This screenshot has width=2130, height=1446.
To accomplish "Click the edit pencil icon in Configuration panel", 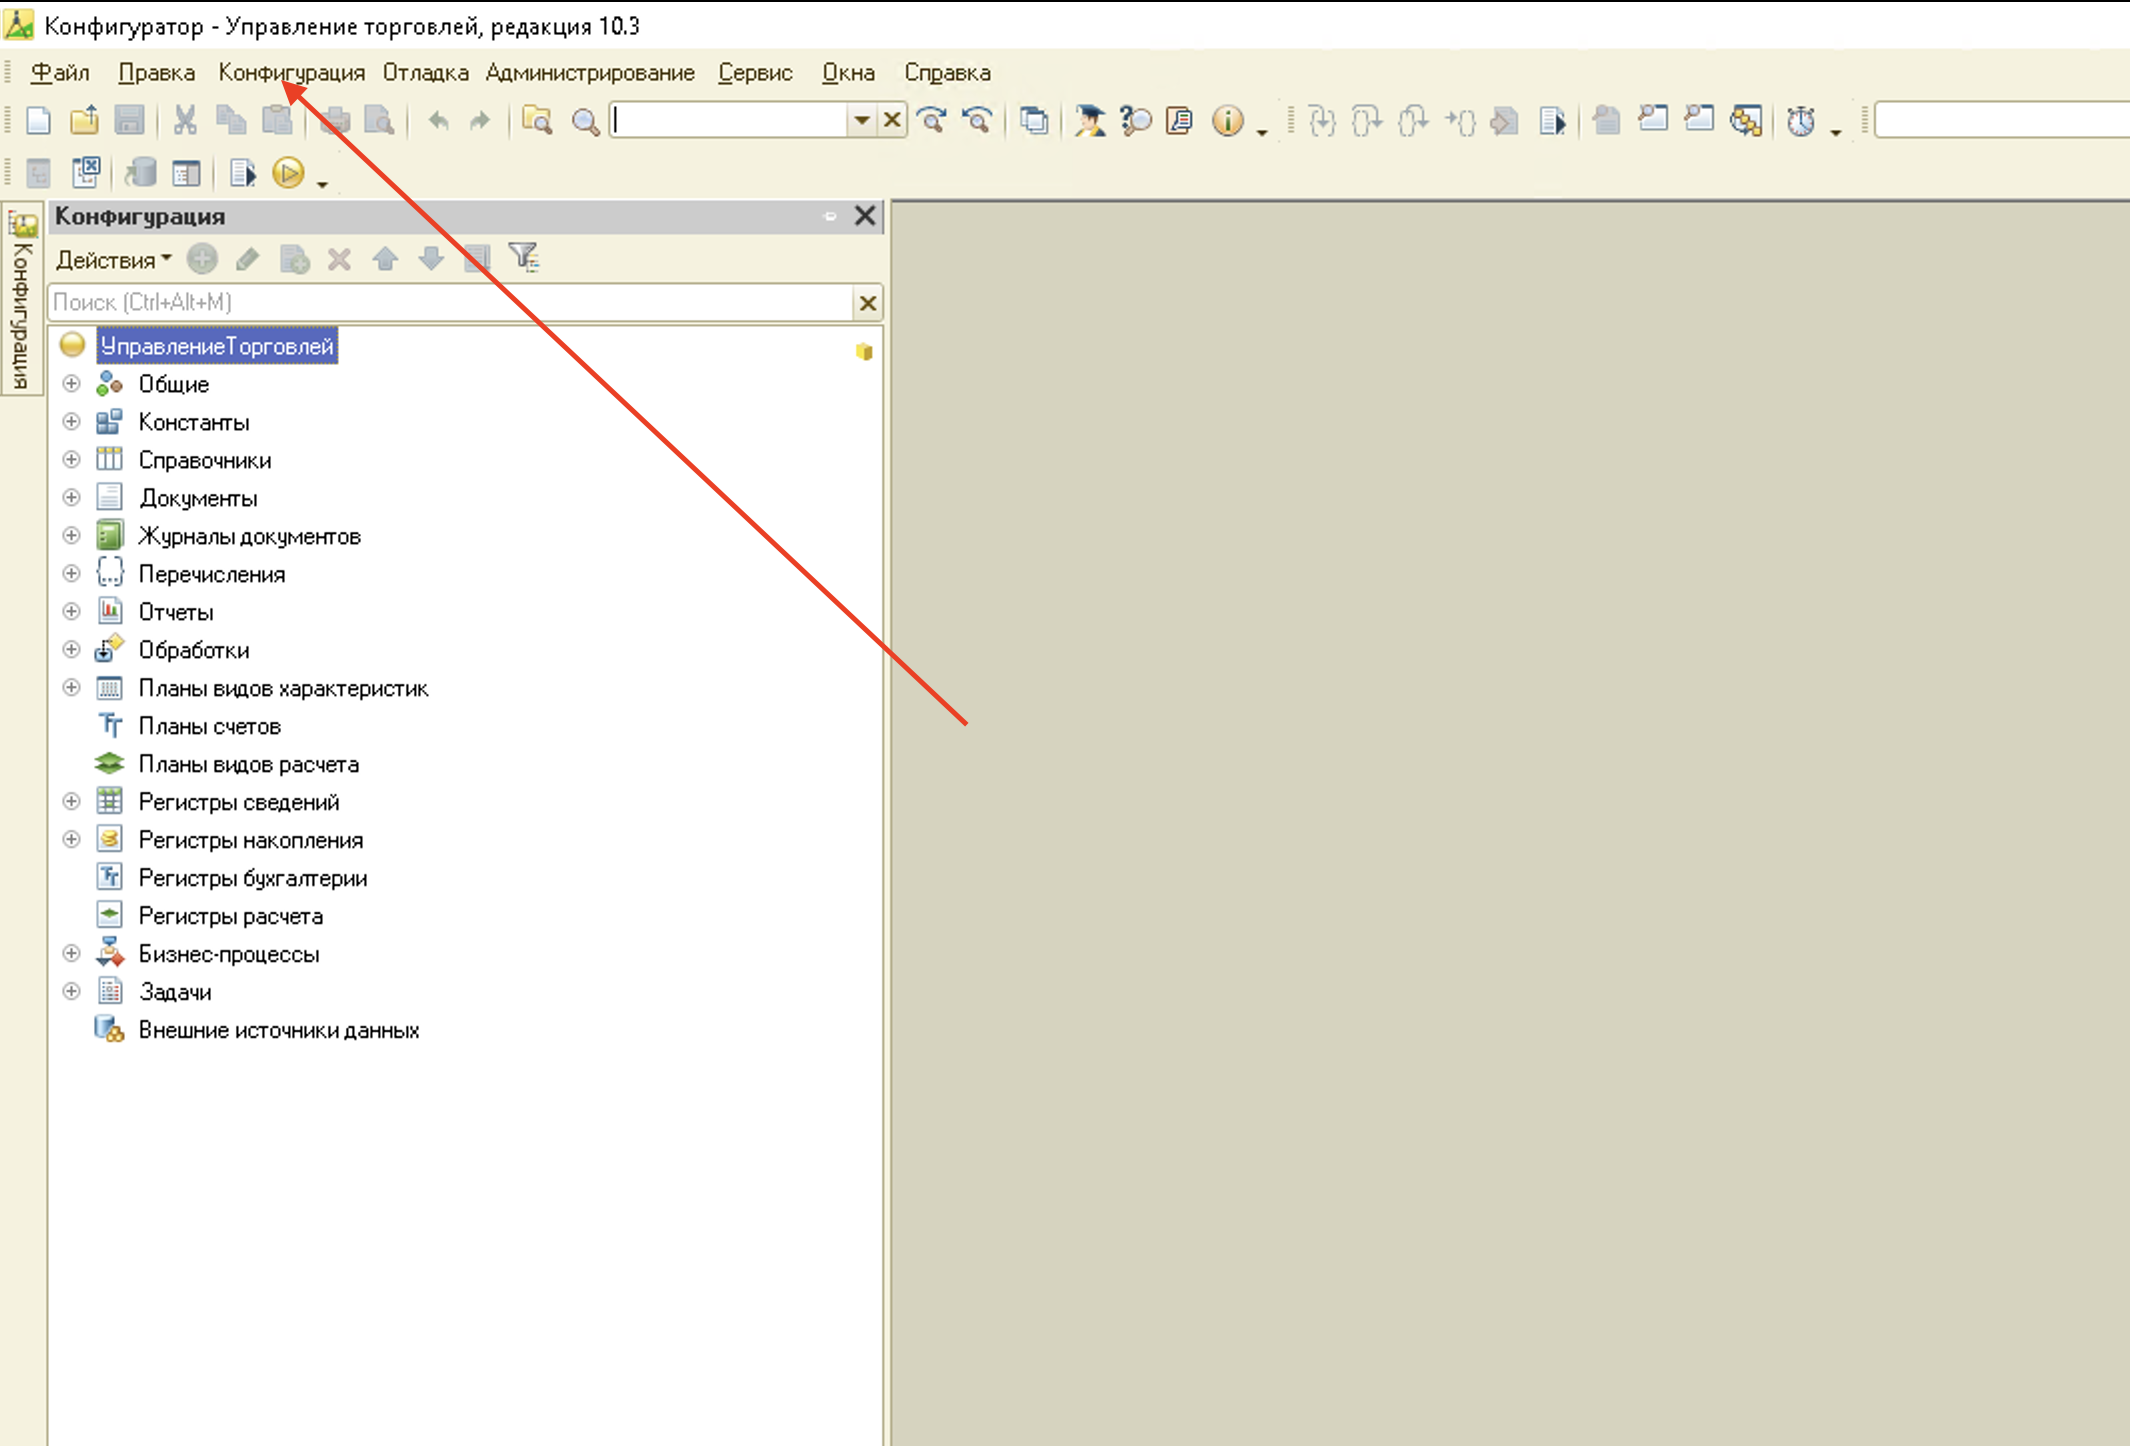I will point(248,259).
